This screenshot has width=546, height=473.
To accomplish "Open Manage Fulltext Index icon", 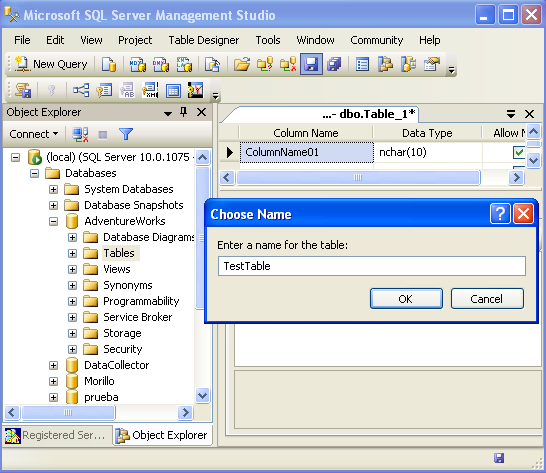I will [127, 91].
